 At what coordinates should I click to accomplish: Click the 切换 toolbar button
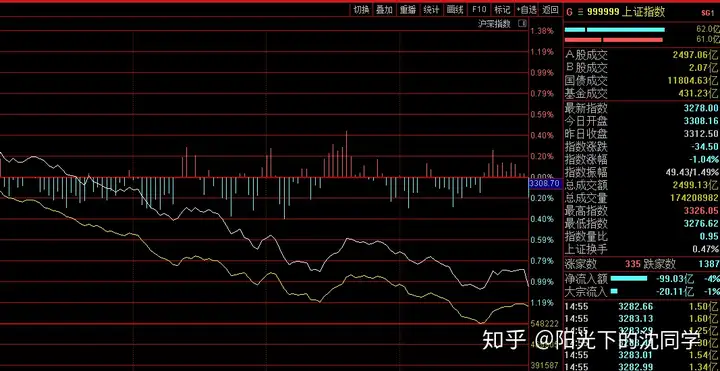(361, 10)
